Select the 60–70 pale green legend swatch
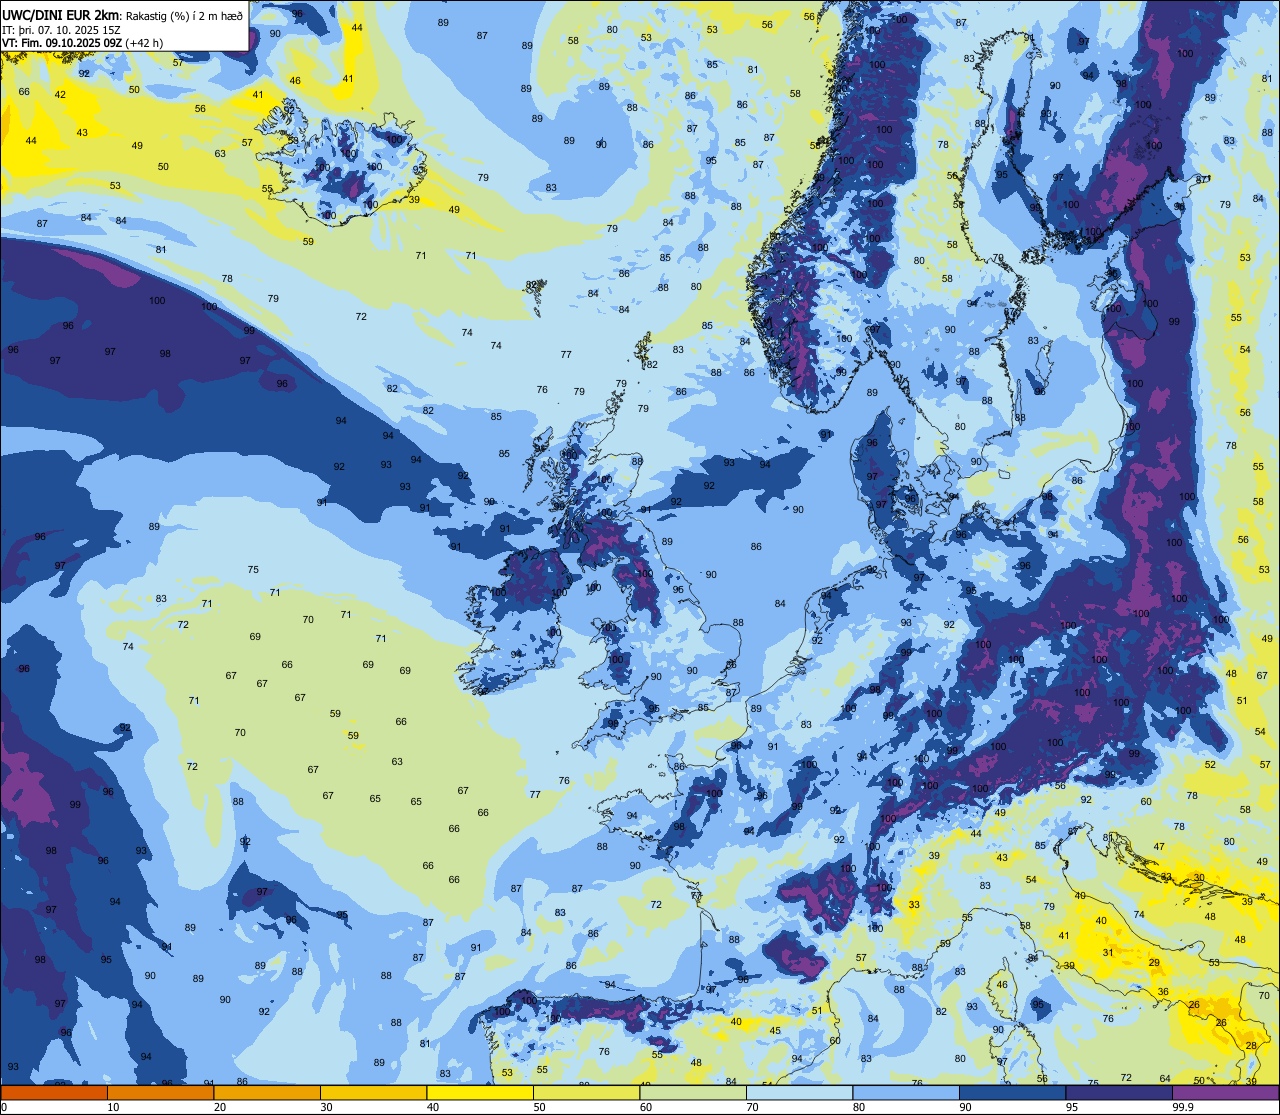1280x1115 pixels. click(x=692, y=1093)
